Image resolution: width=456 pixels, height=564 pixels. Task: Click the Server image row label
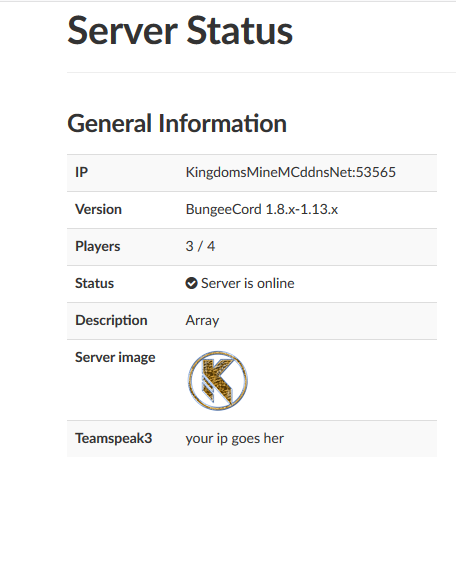(115, 358)
